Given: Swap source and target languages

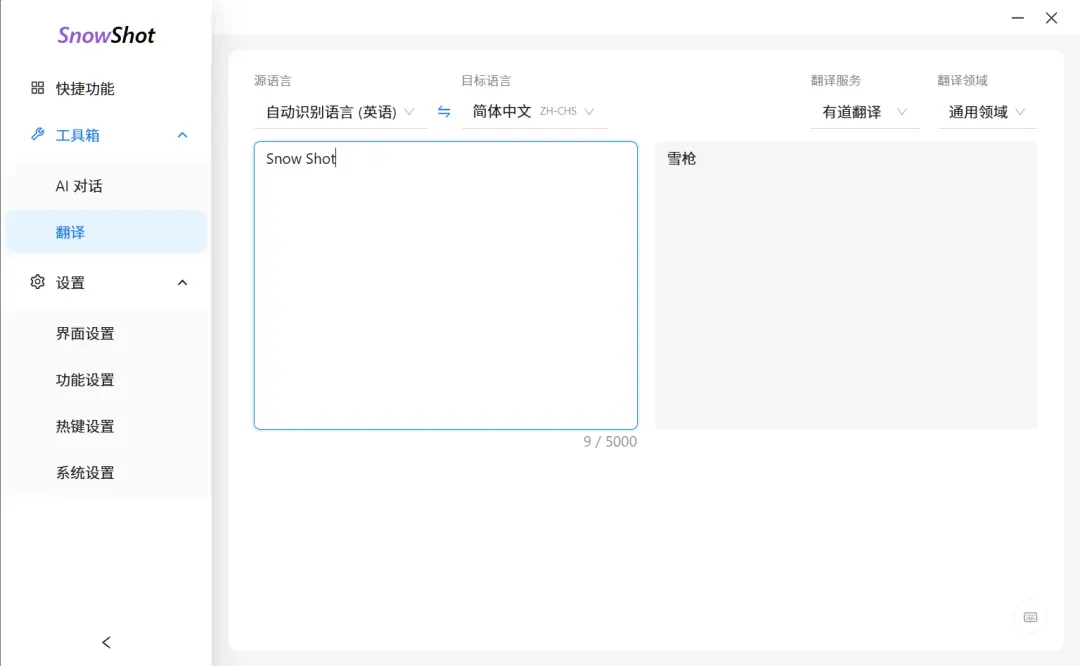Looking at the screenshot, I should click(444, 112).
